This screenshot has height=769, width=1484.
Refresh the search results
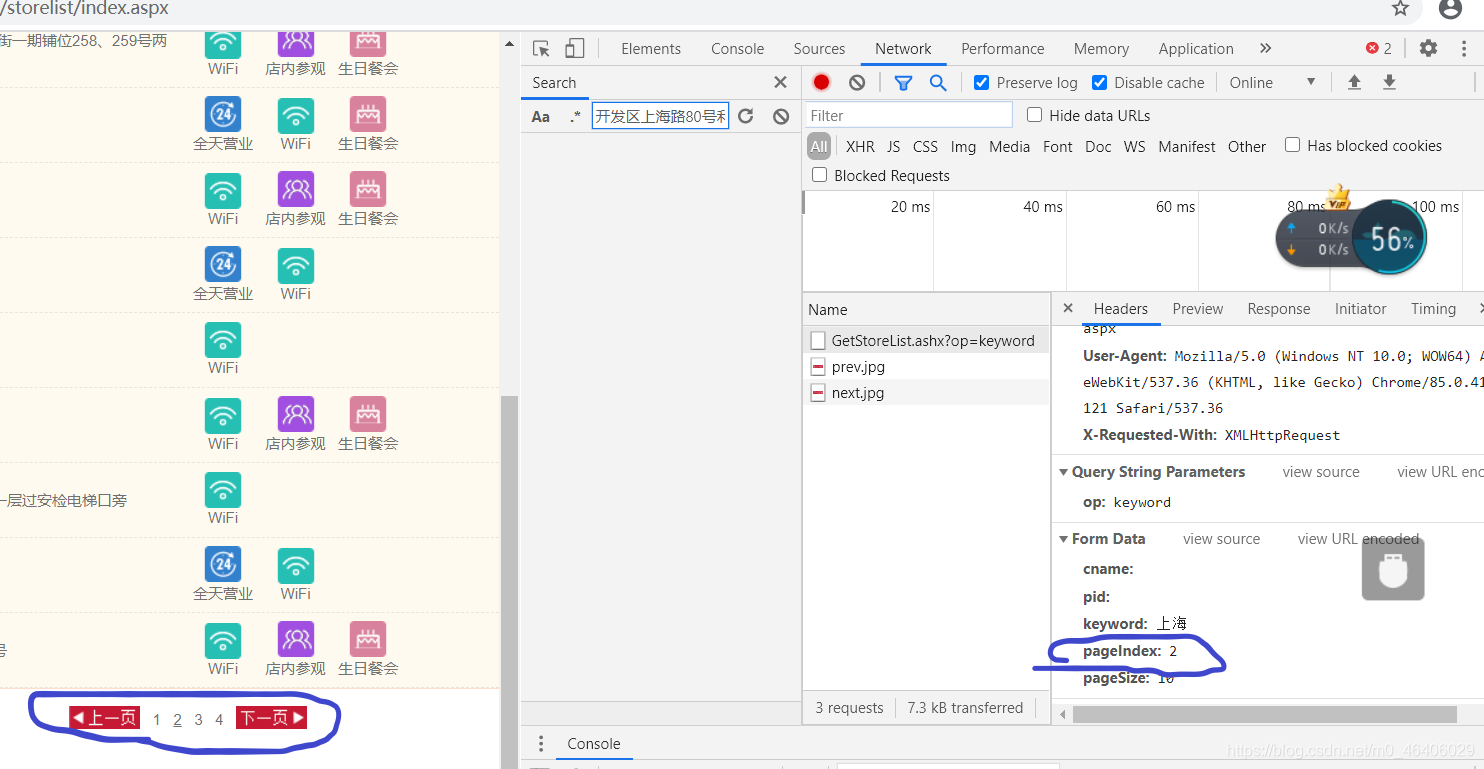click(x=746, y=116)
